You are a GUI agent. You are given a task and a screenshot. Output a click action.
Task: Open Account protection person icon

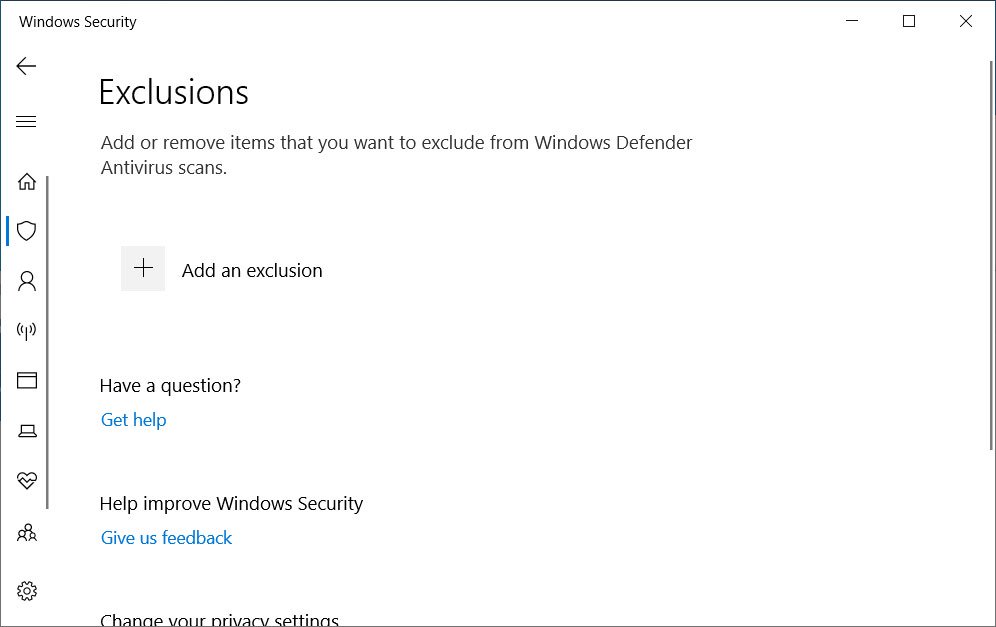coord(27,281)
